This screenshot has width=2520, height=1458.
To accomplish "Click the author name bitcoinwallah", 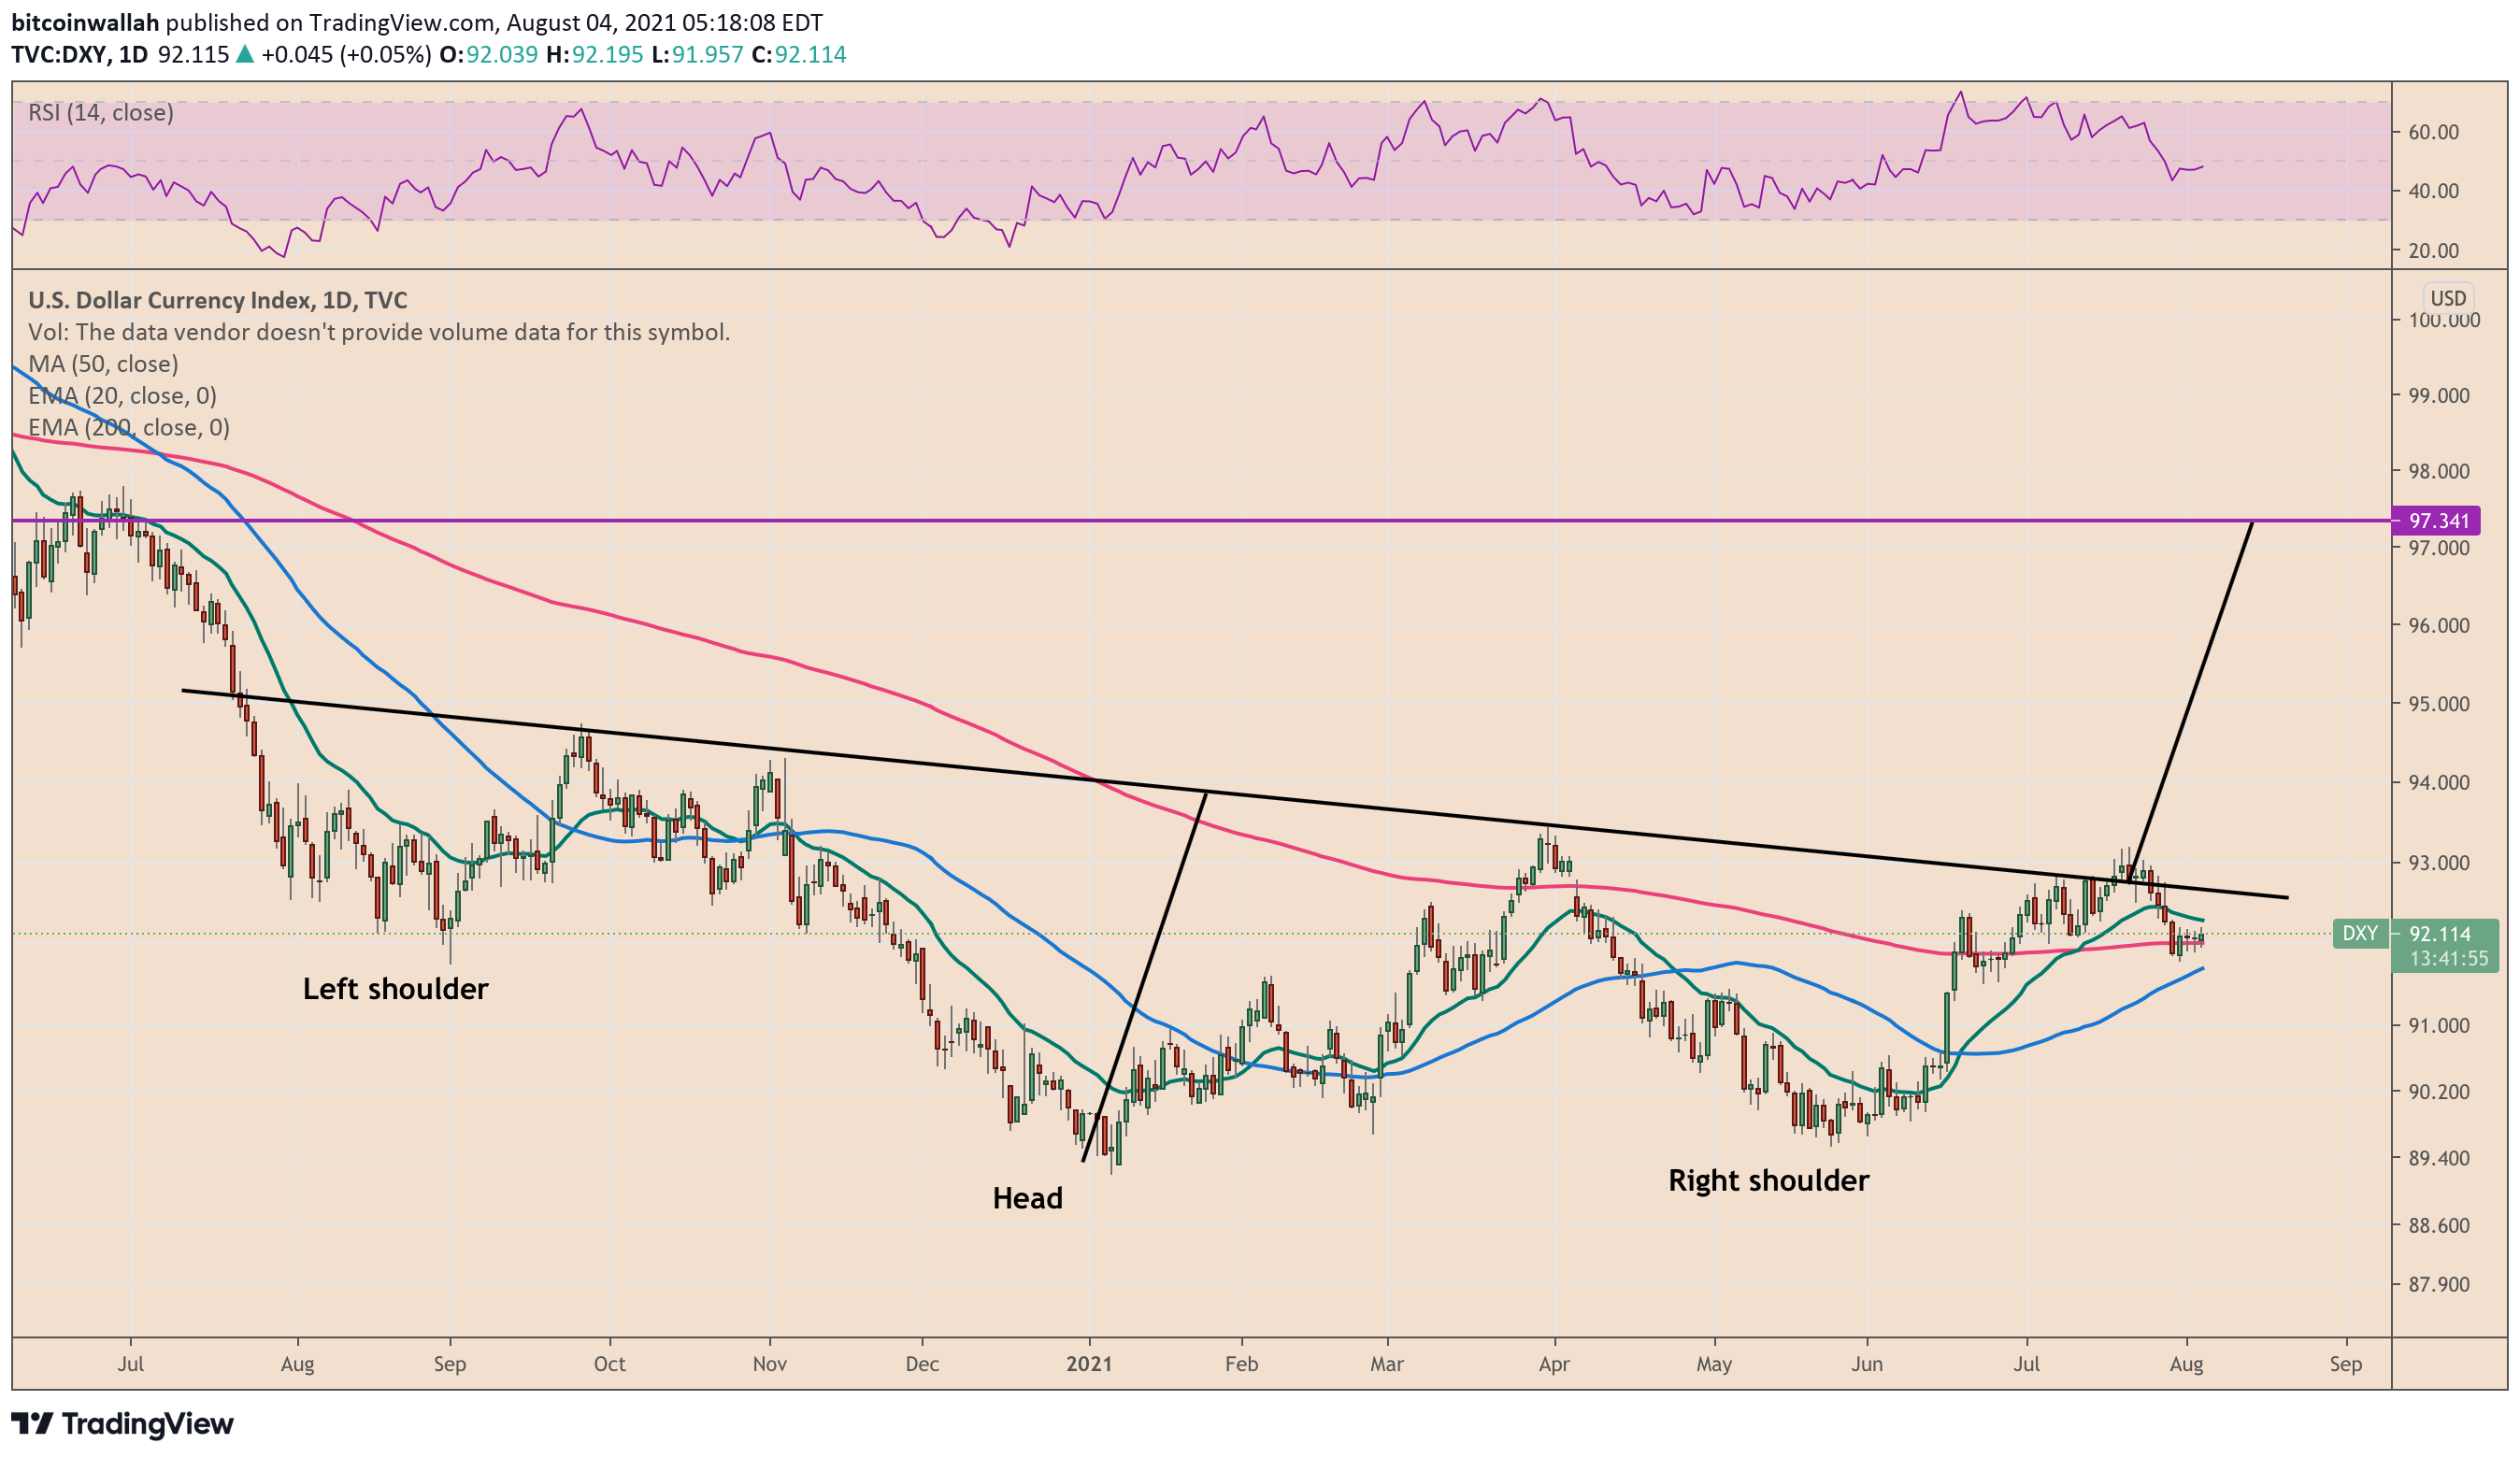I will pyautogui.click(x=85, y=22).
